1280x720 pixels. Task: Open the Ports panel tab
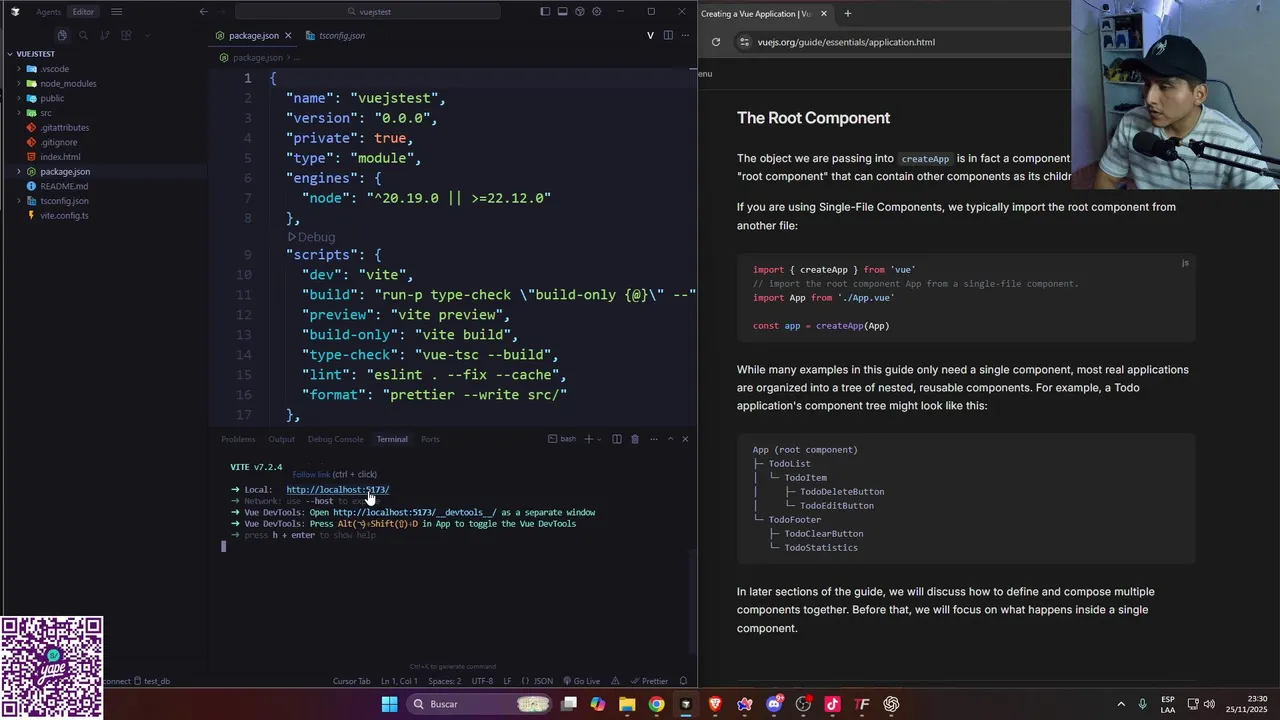[430, 439]
